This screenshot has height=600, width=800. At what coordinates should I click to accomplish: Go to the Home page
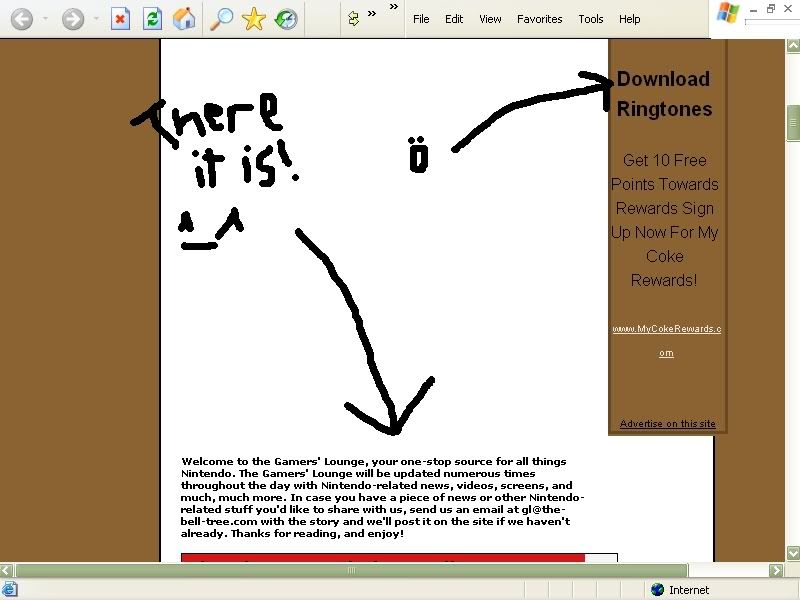[184, 19]
